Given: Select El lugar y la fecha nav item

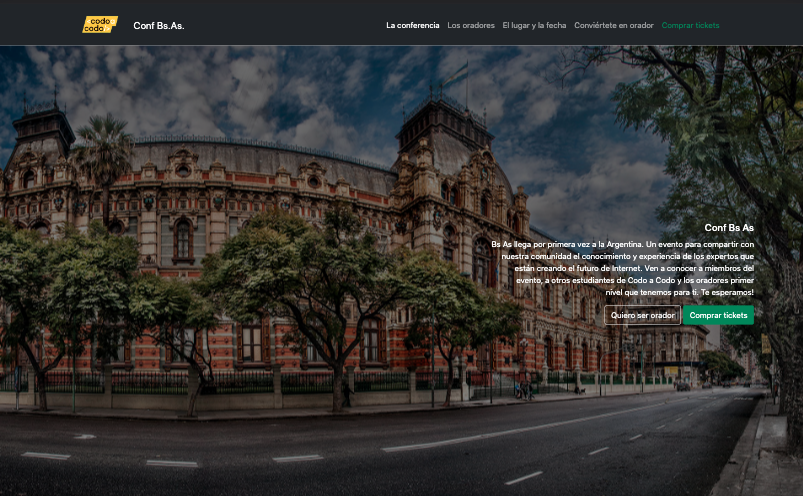Looking at the screenshot, I should 534,25.
